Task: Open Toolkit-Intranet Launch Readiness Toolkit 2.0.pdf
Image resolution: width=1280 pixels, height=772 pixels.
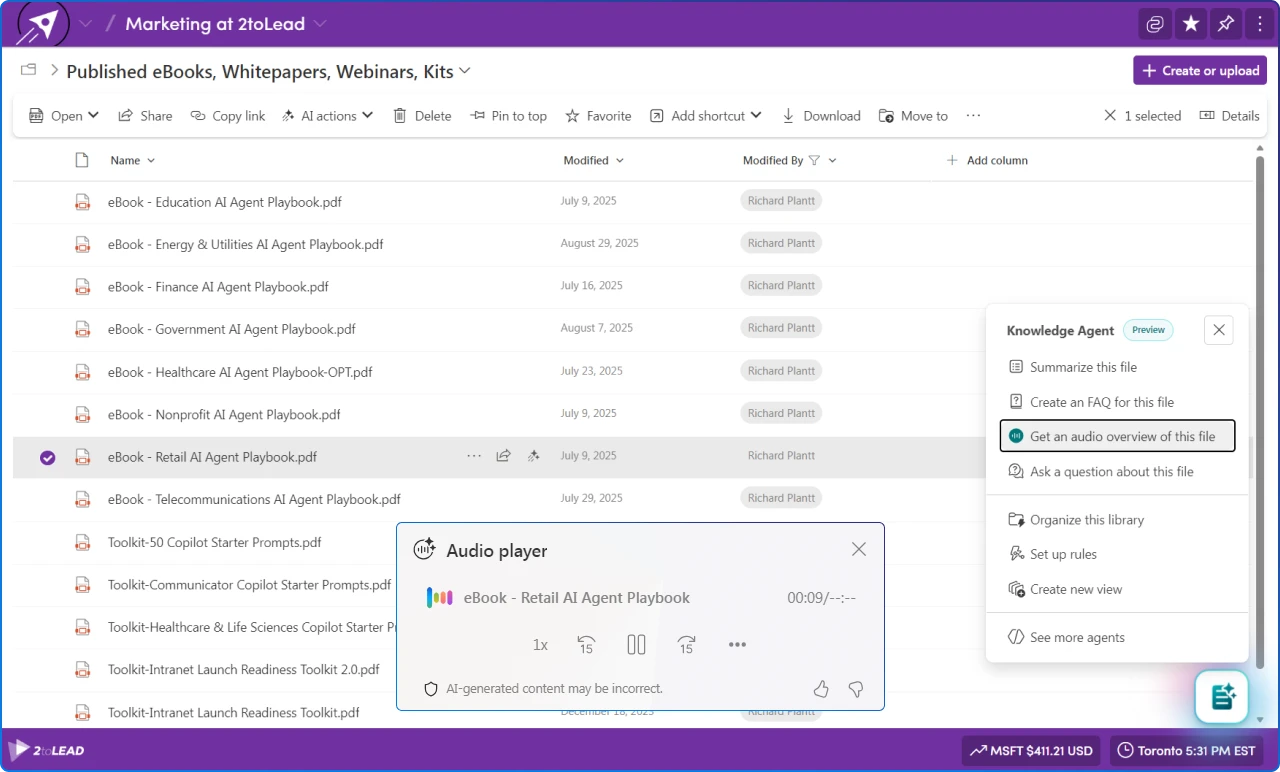Action: click(244, 670)
